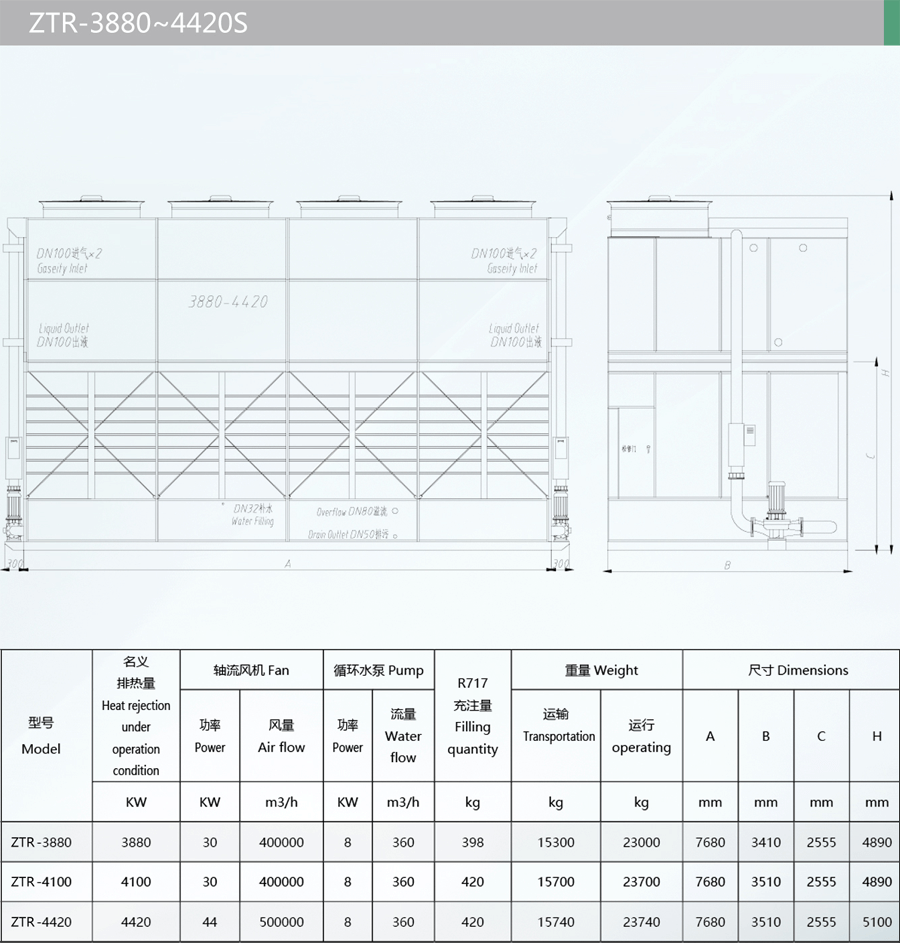
Task: Click the green block in top-right corner
Action: [x=891, y=22]
